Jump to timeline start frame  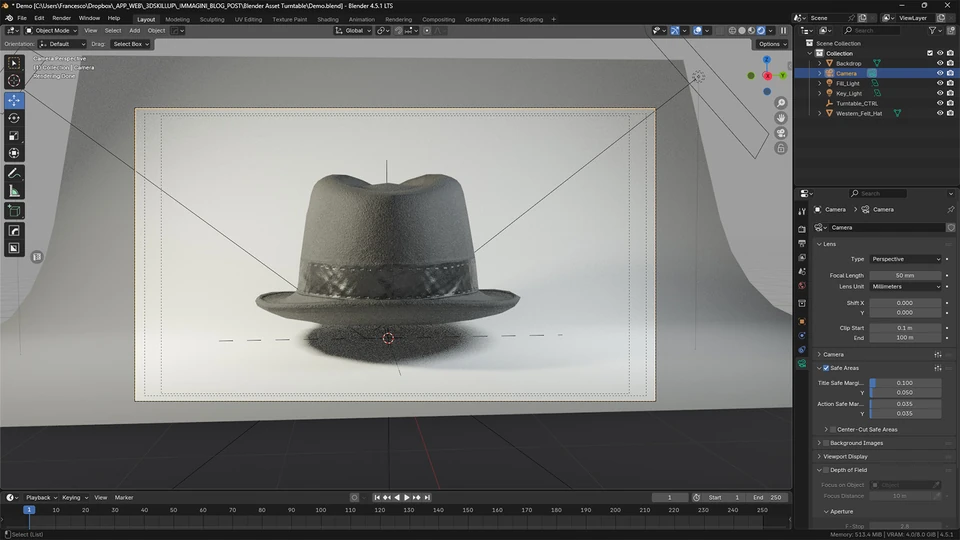377,498
